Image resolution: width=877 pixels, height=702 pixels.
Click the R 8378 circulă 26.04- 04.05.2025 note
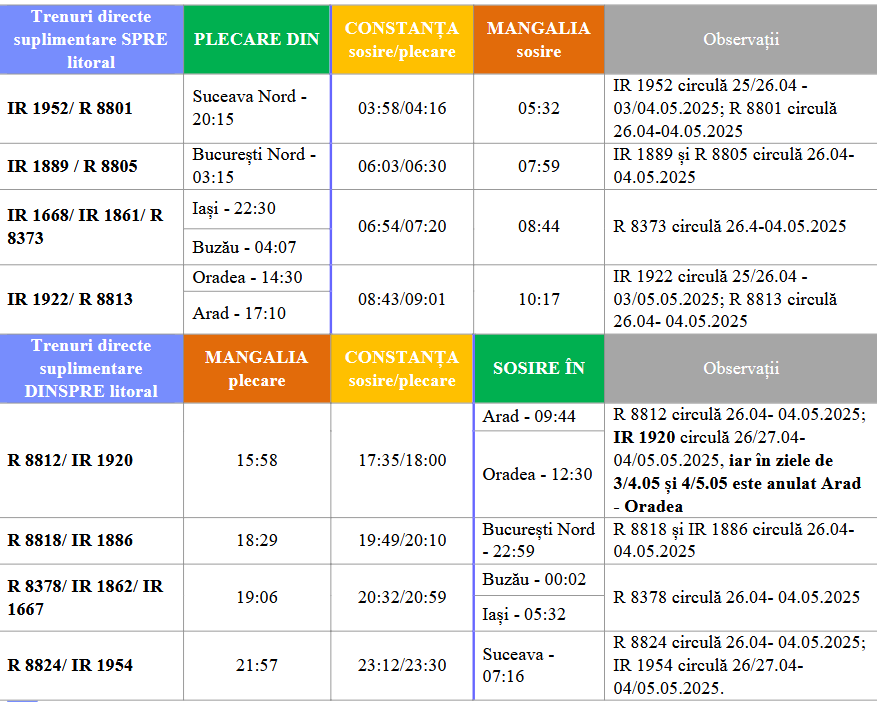pyautogui.click(x=737, y=597)
